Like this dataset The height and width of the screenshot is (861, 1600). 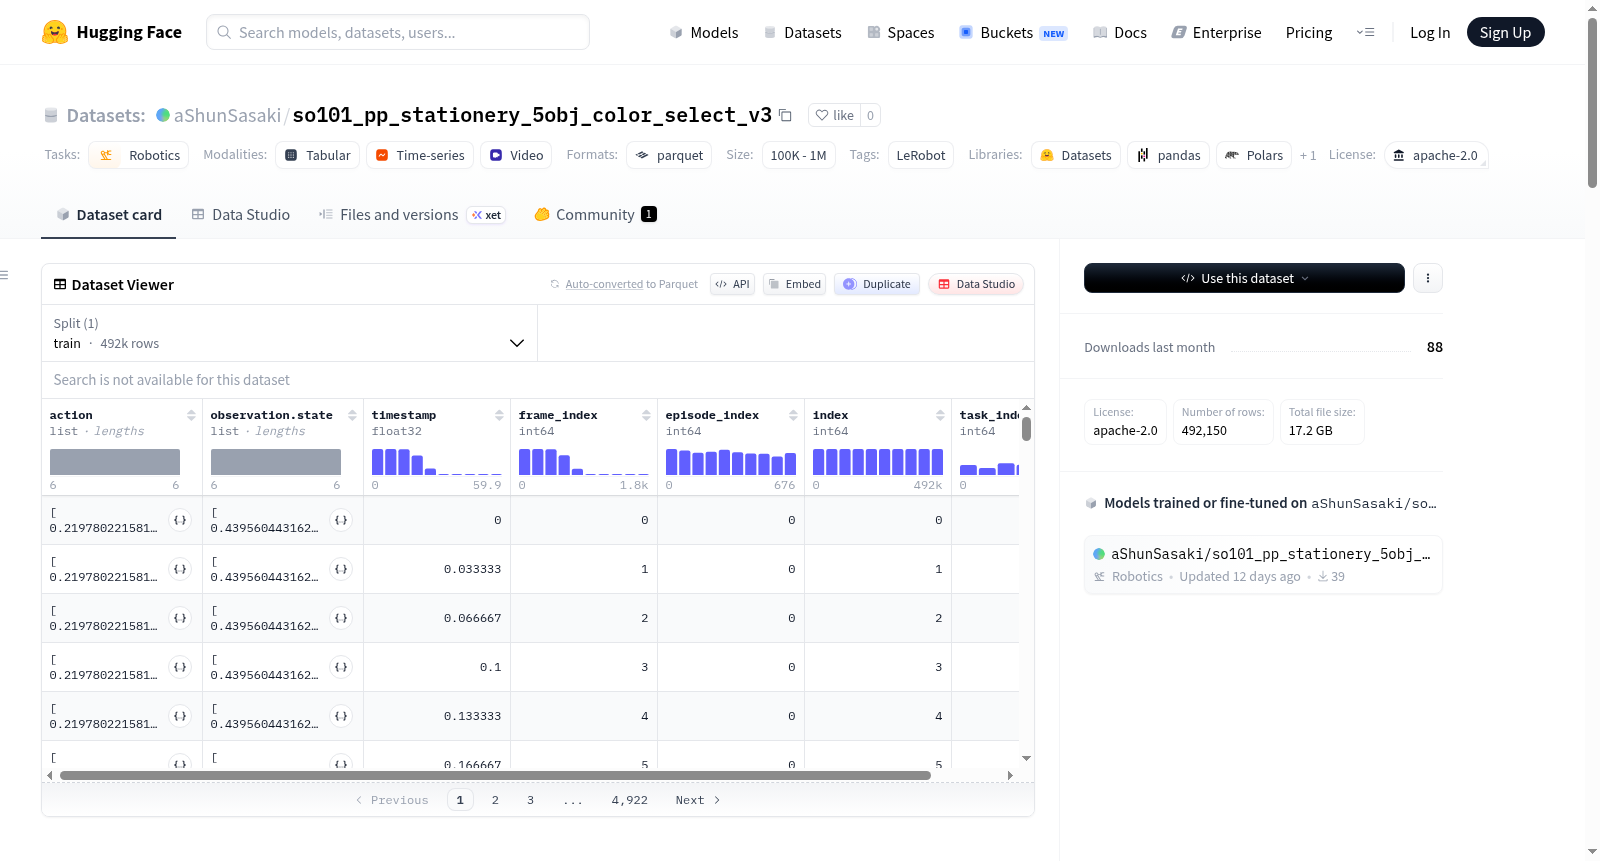(x=835, y=115)
